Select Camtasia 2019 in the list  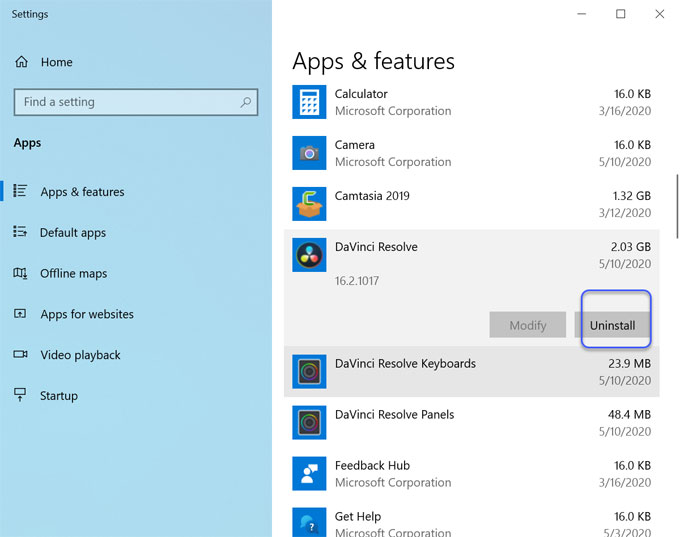(x=372, y=196)
